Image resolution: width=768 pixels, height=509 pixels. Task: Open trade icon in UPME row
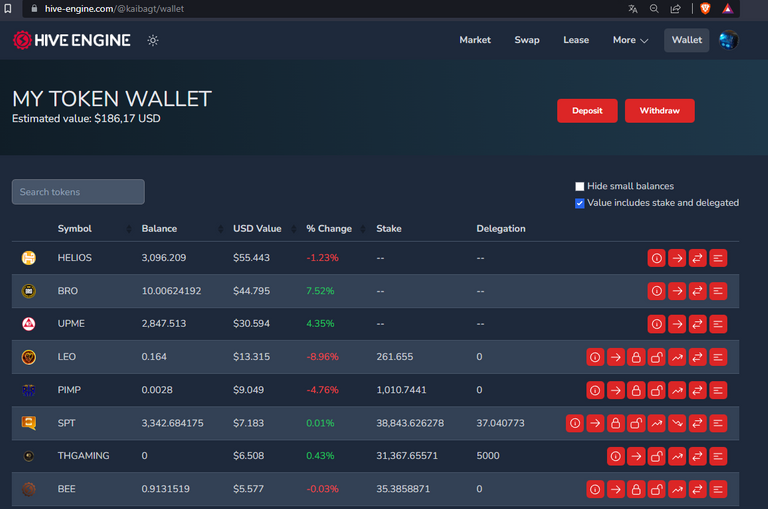(697, 324)
